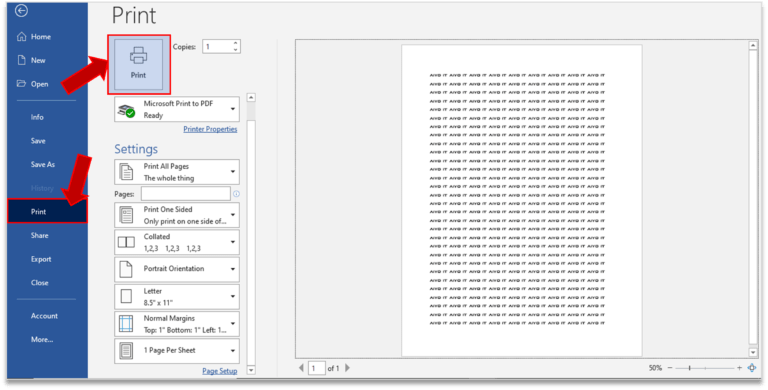Click the Copies number field

[x=217, y=47]
